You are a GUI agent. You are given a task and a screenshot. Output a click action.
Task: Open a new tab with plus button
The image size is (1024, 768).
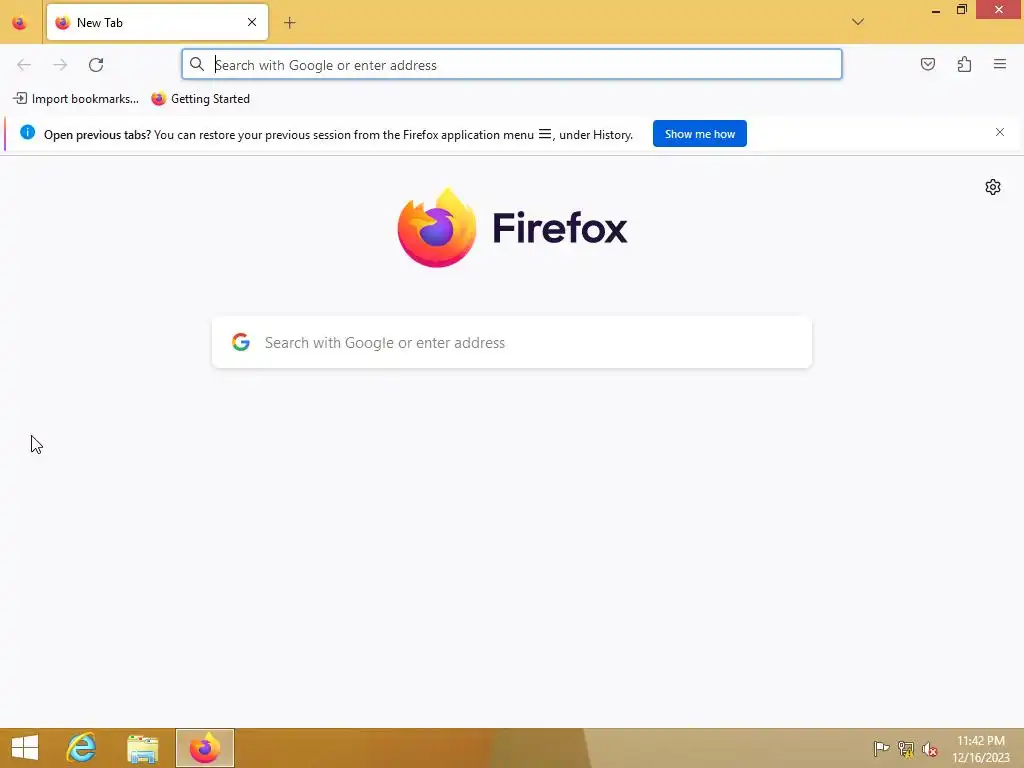pyautogui.click(x=290, y=23)
